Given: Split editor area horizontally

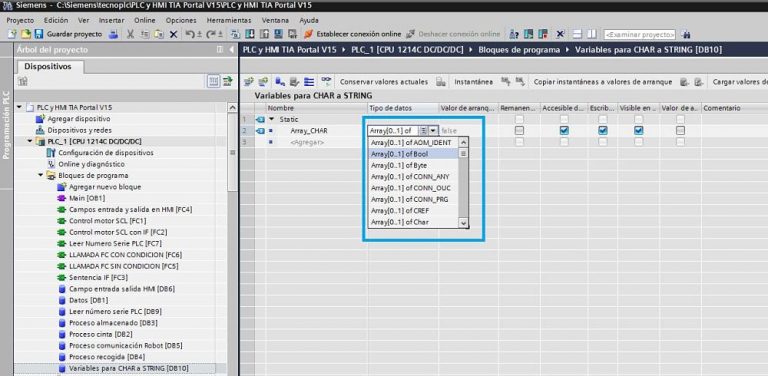Looking at the screenshot, I should 577,34.
